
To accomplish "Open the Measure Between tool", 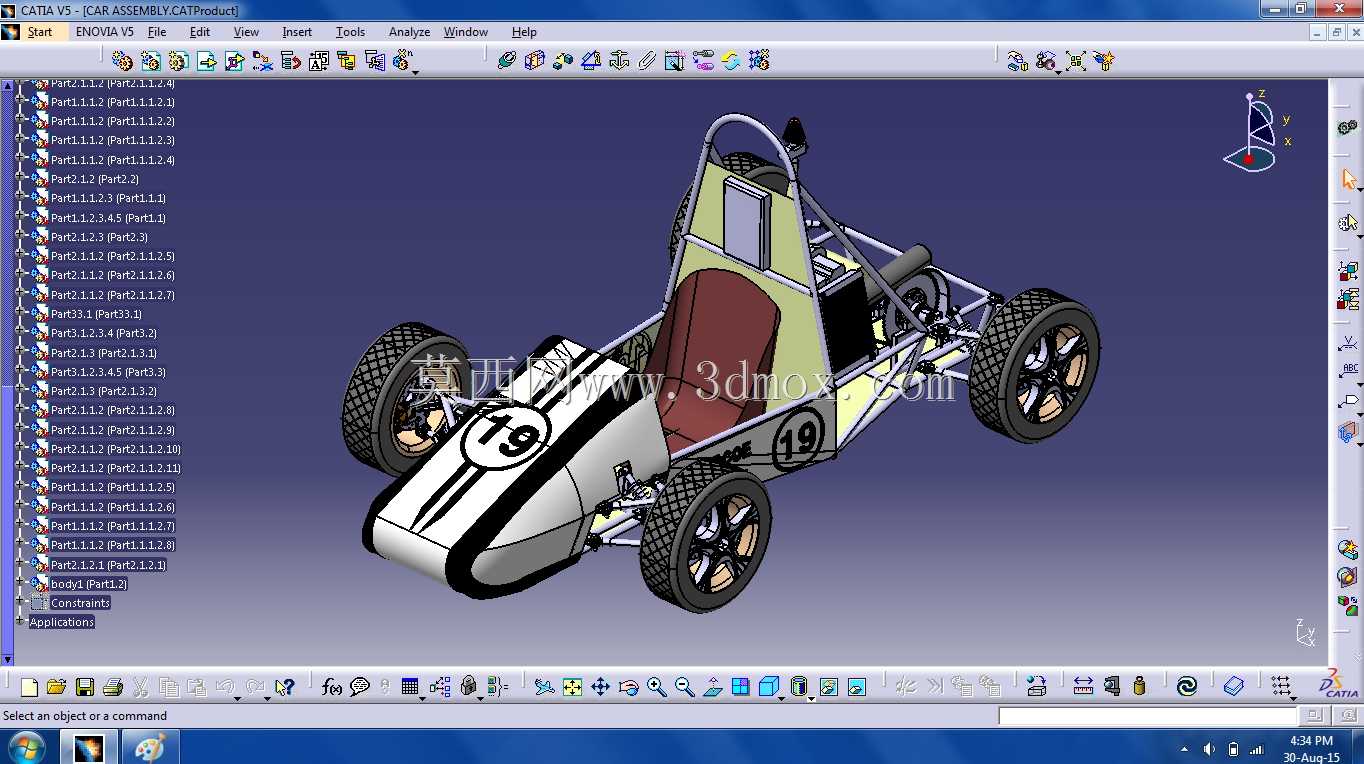I will 1083,687.
